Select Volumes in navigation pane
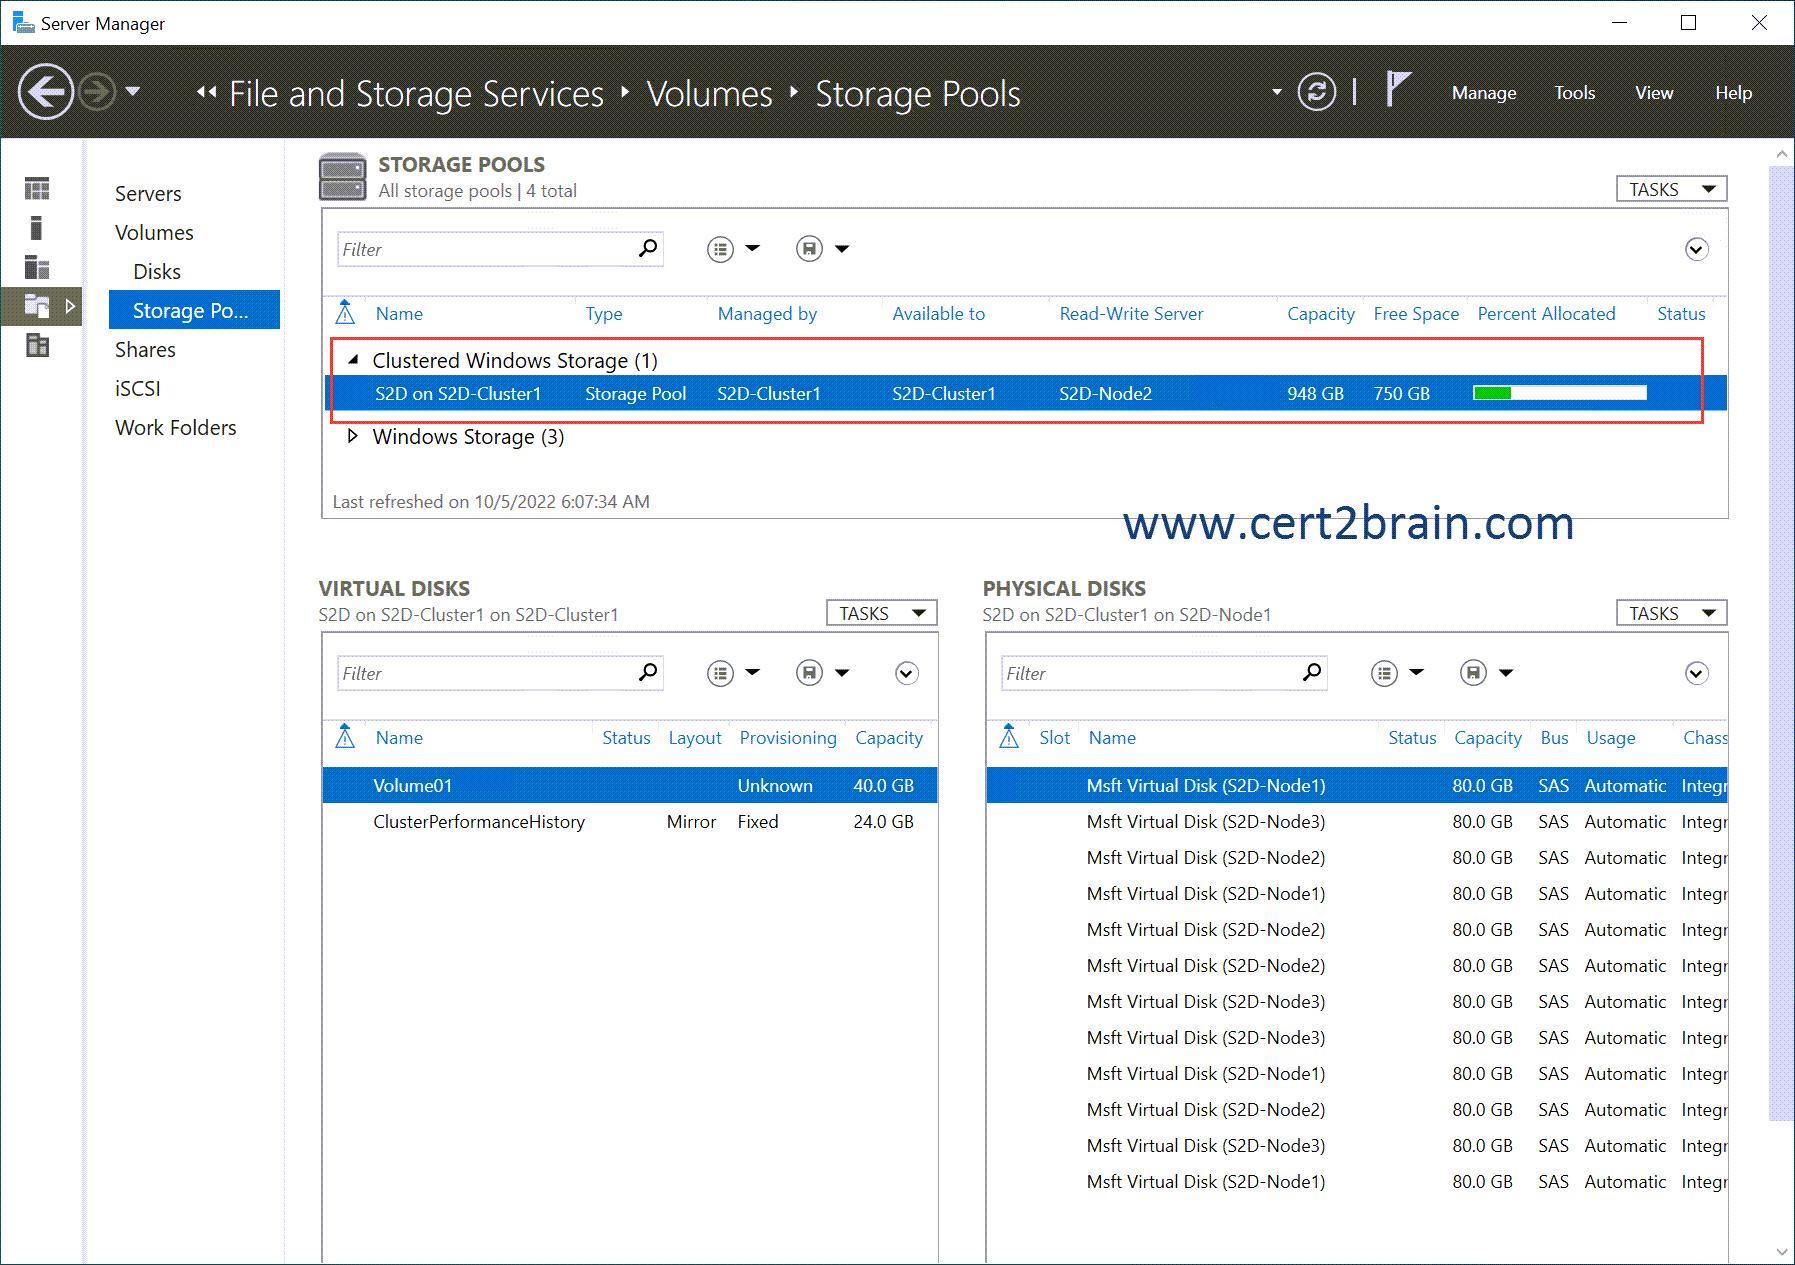This screenshot has height=1265, width=1795. pyautogui.click(x=154, y=233)
